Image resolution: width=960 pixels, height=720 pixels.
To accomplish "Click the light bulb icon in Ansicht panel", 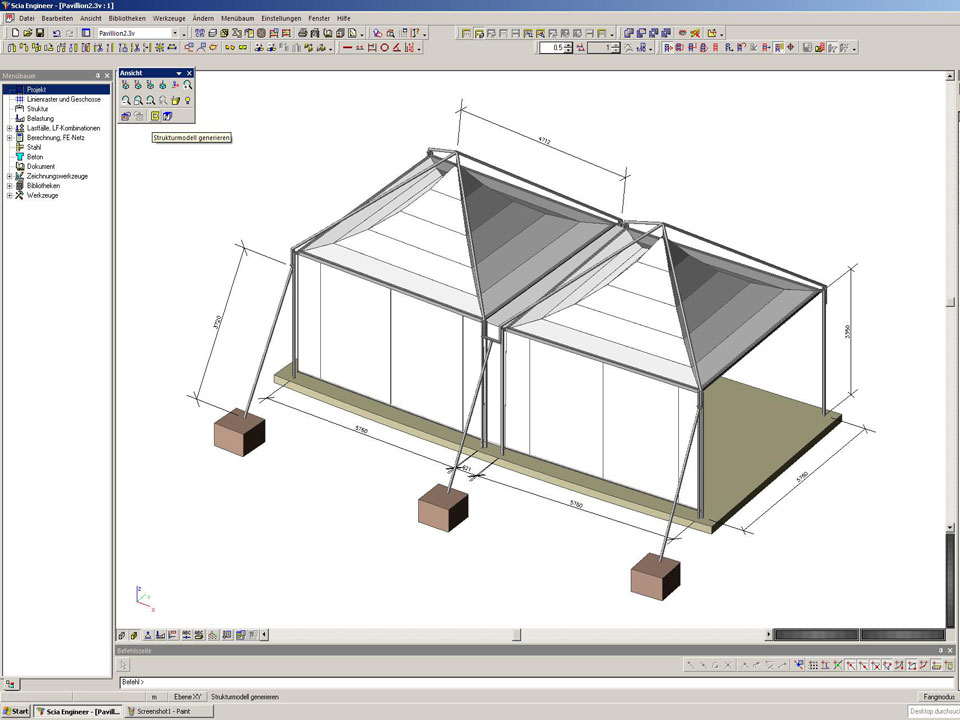I will 187,101.
